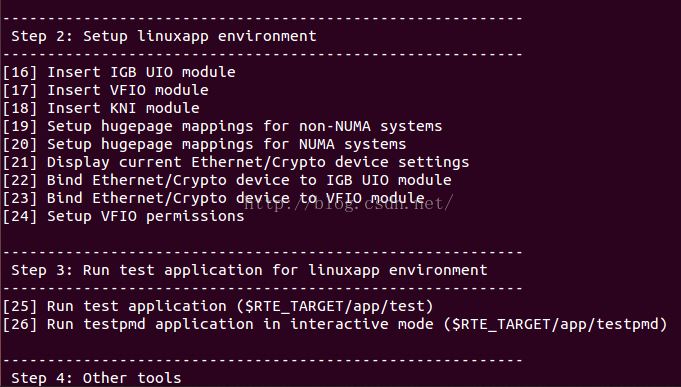Click the $RTE_TARGET/app/testpmd path text

coord(555,324)
